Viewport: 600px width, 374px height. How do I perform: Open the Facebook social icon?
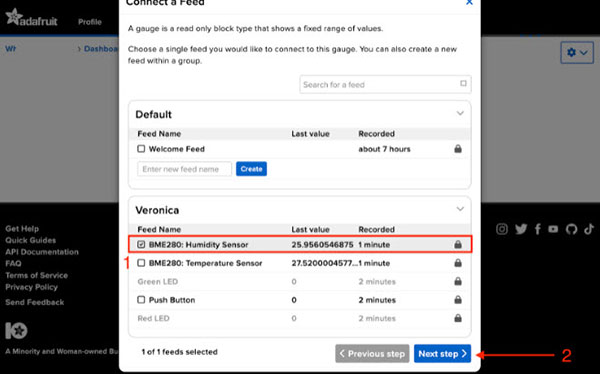coord(538,229)
